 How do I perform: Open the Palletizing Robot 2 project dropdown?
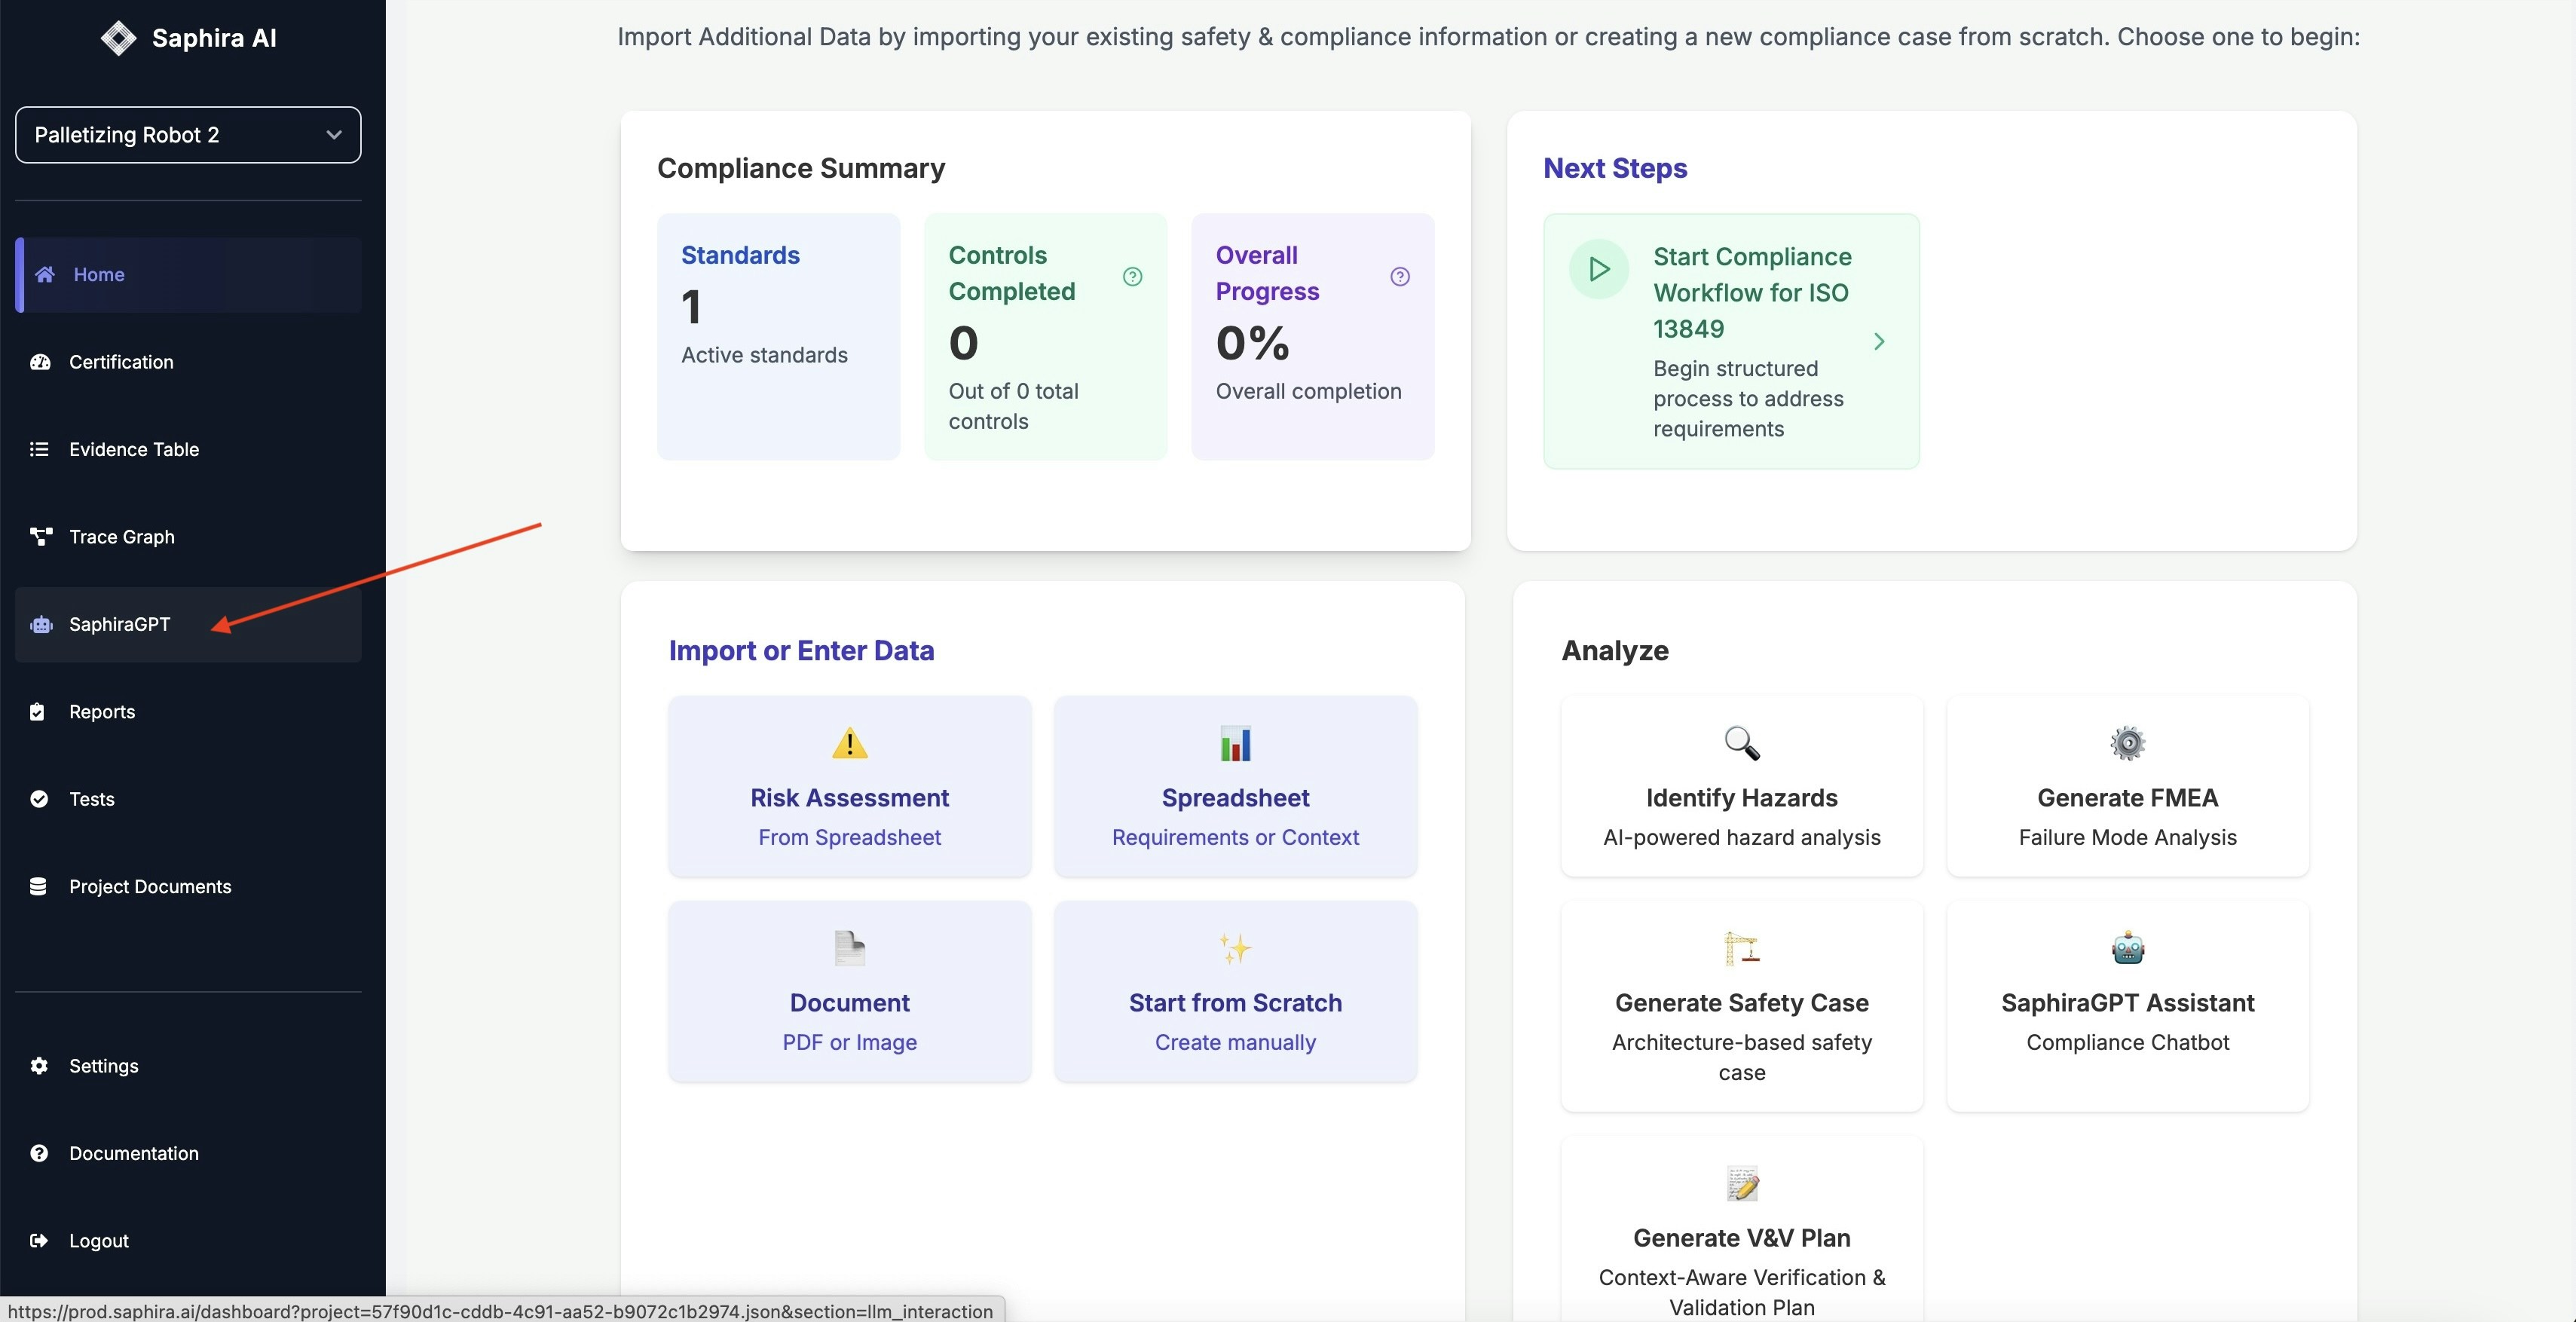click(188, 135)
